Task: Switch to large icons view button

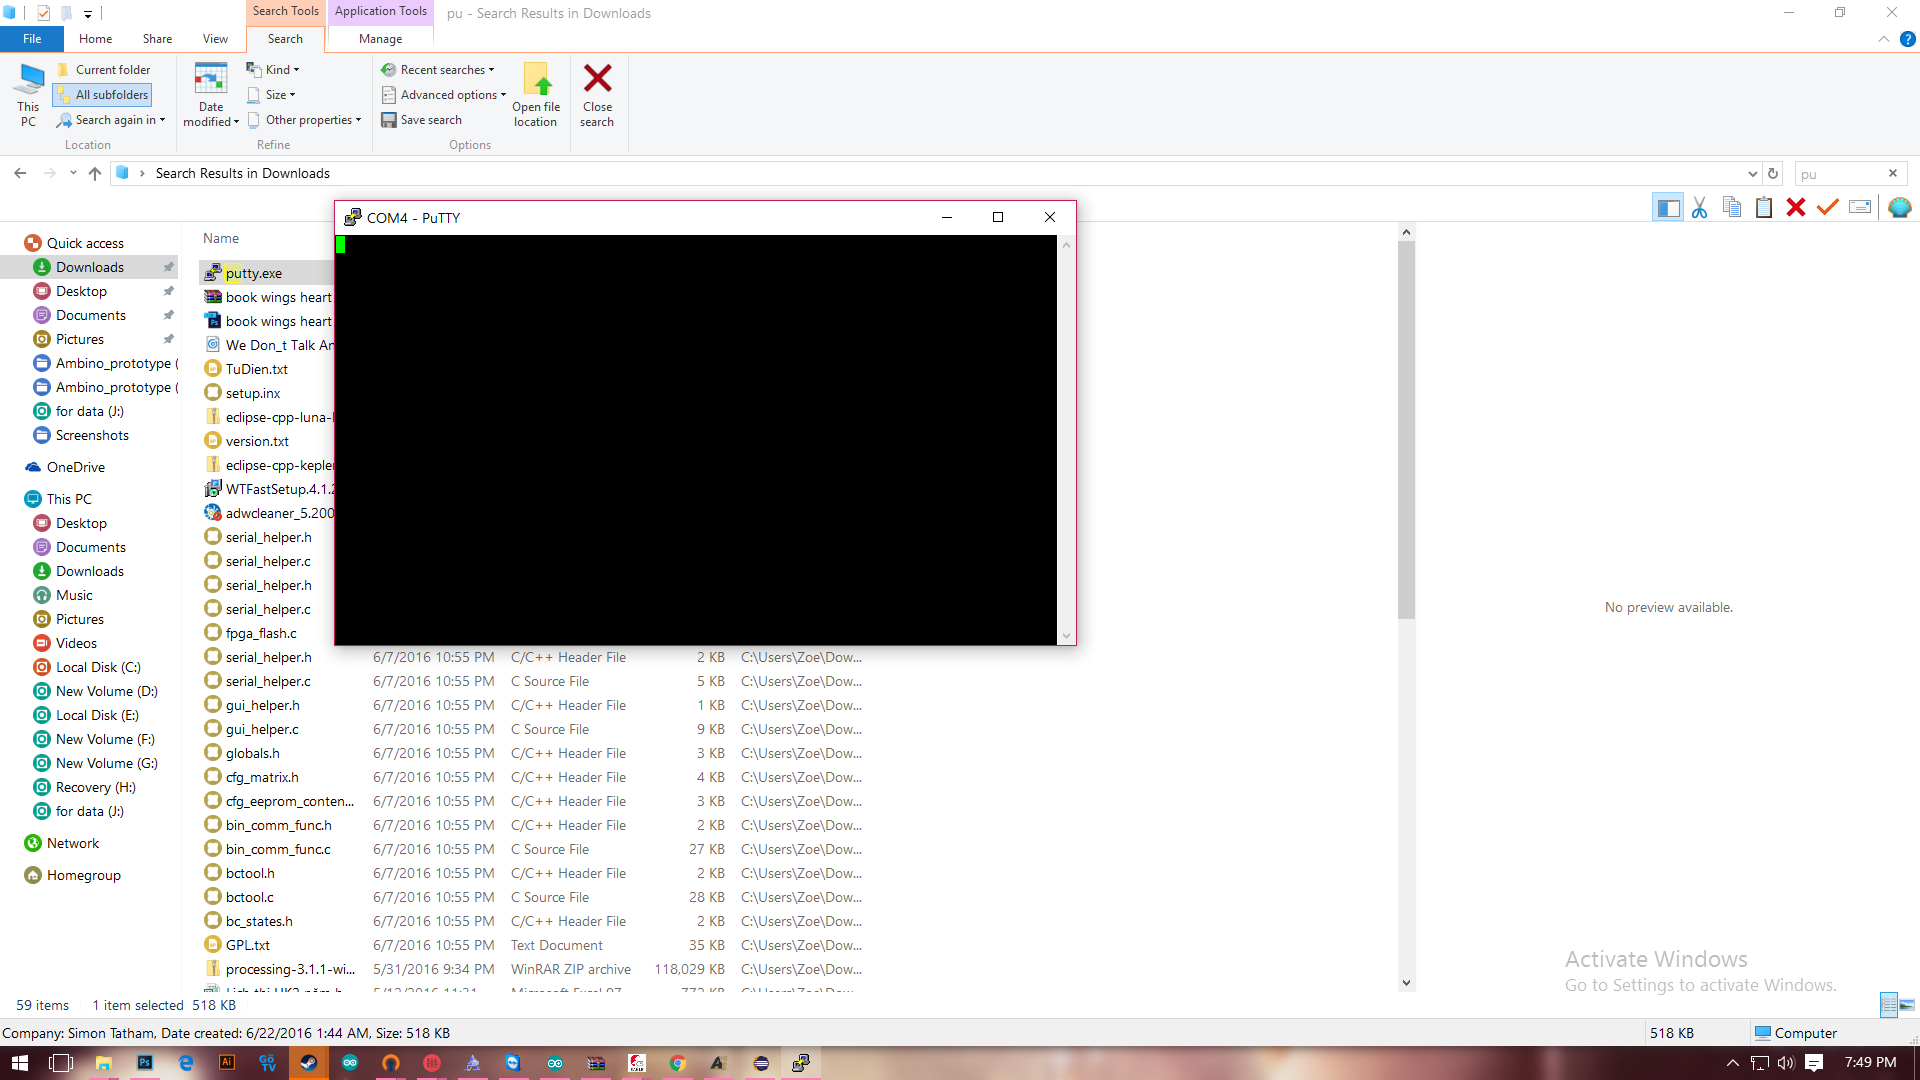Action: tap(1907, 1005)
